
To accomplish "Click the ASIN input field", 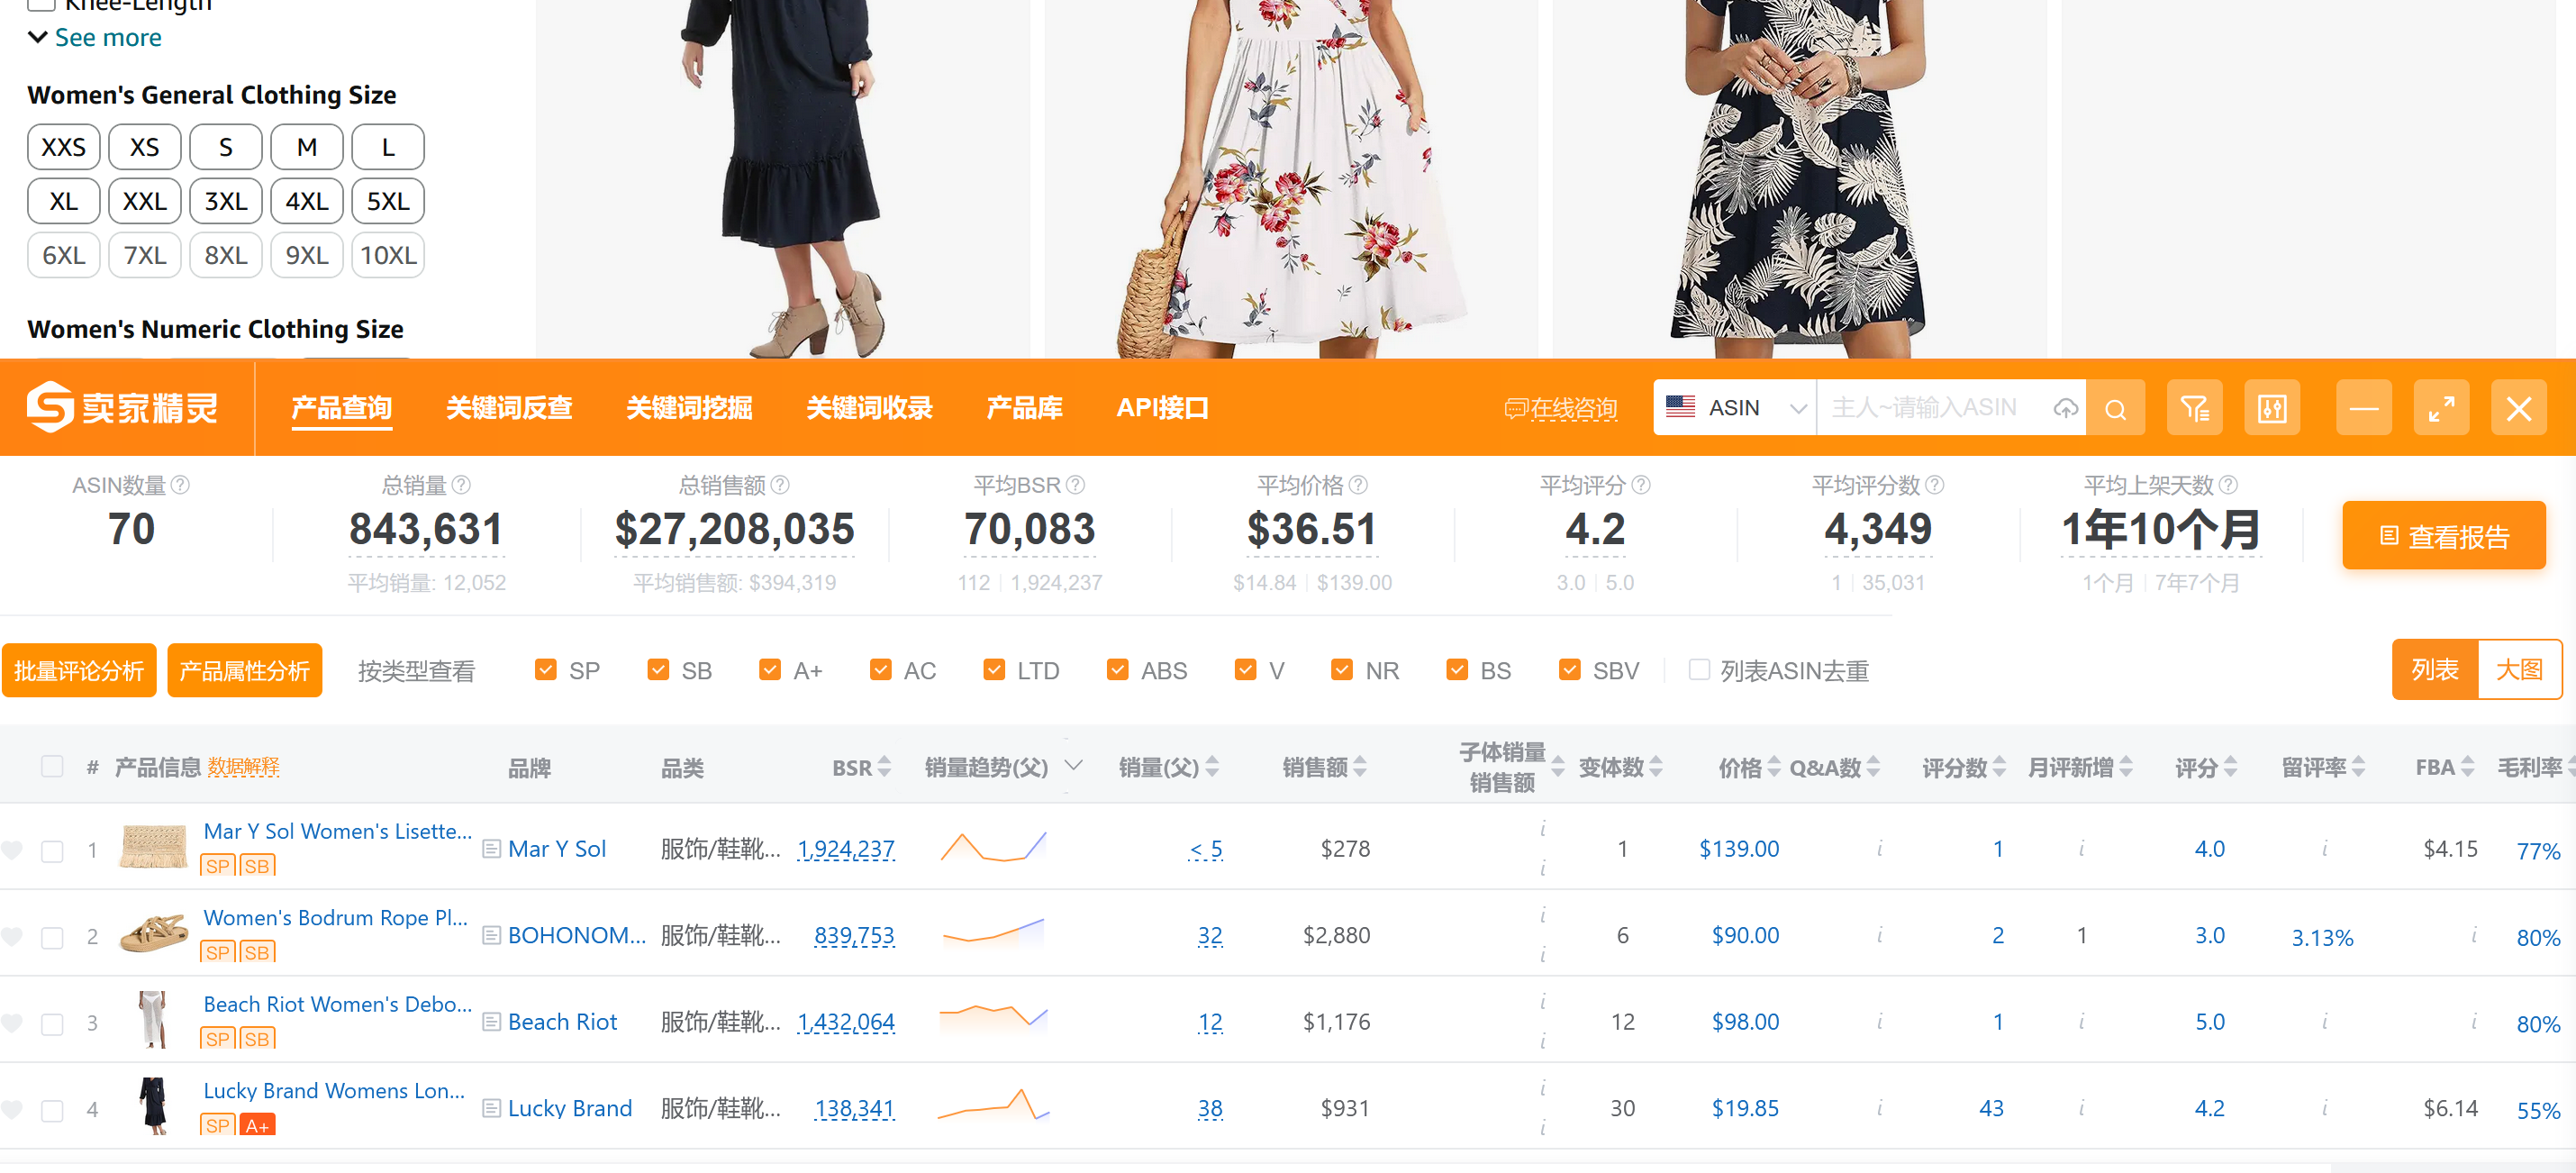I will (1924, 408).
